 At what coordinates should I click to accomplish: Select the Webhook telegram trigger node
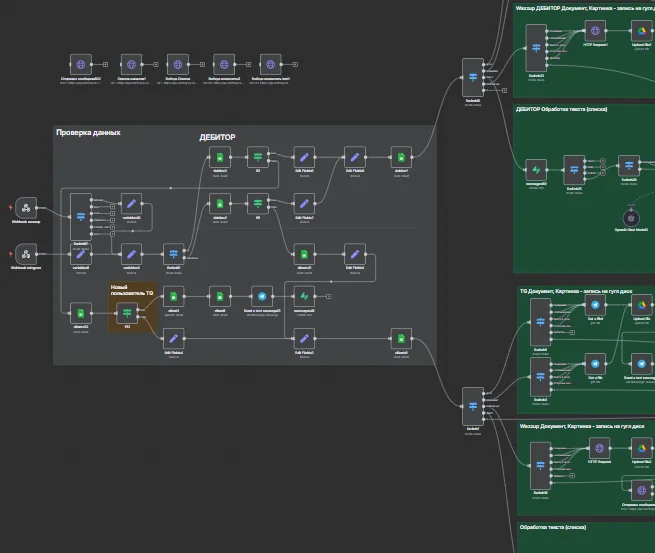click(26, 254)
